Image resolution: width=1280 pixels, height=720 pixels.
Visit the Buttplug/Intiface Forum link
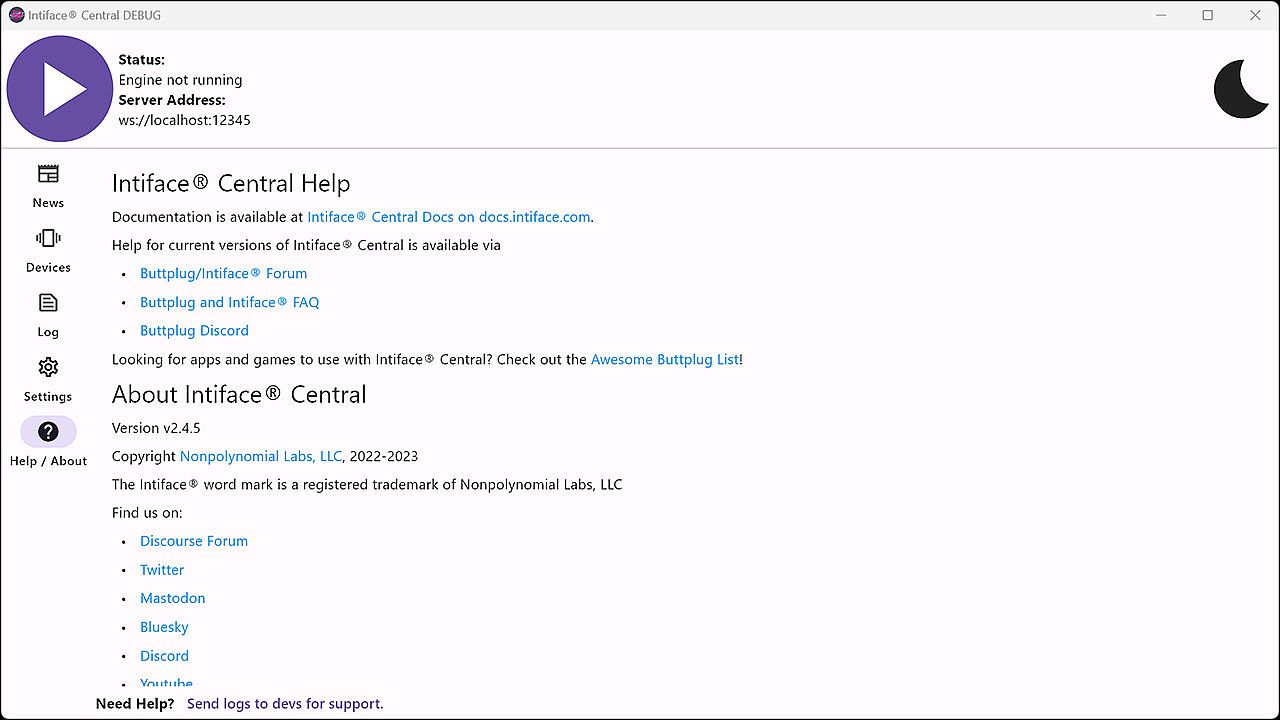(x=224, y=274)
